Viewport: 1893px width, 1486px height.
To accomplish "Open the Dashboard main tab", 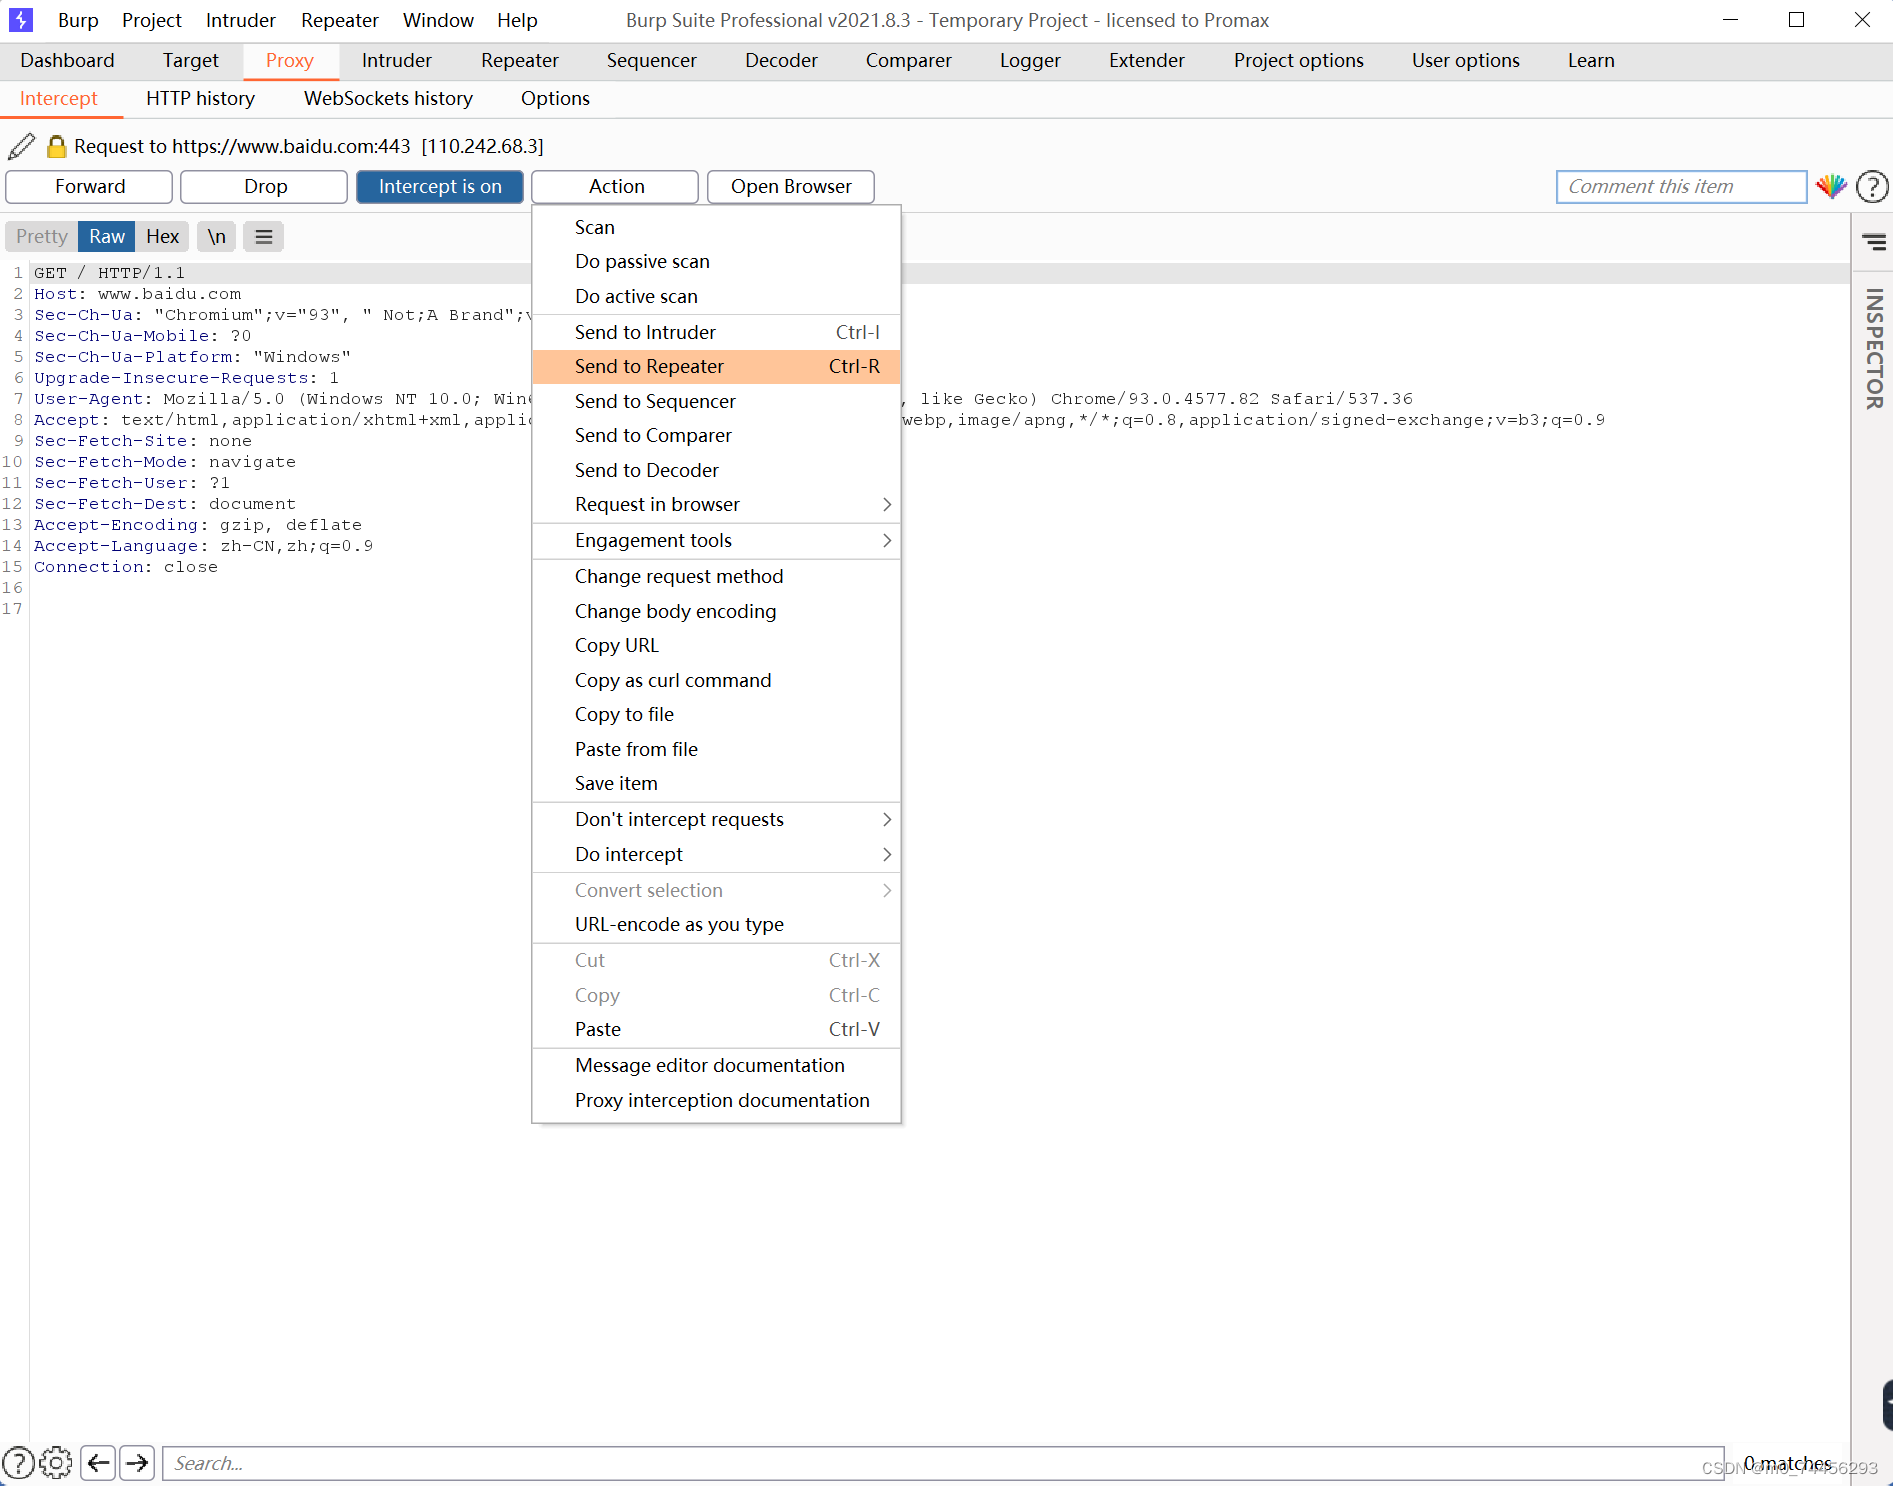I will pos(67,61).
